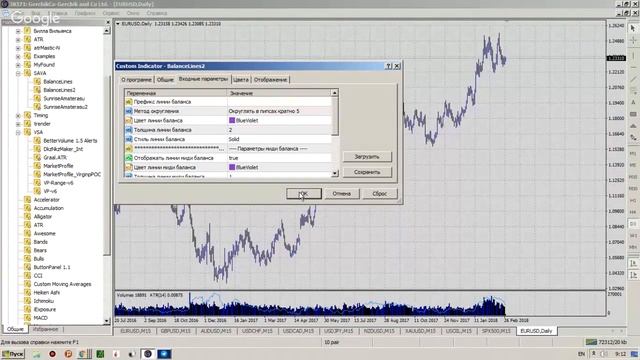Expand the MyFound folder
640x360 pixels.
(x=18, y=65)
